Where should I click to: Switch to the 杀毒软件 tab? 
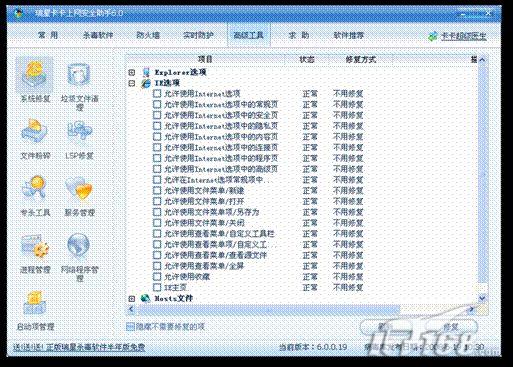pyautogui.click(x=98, y=35)
